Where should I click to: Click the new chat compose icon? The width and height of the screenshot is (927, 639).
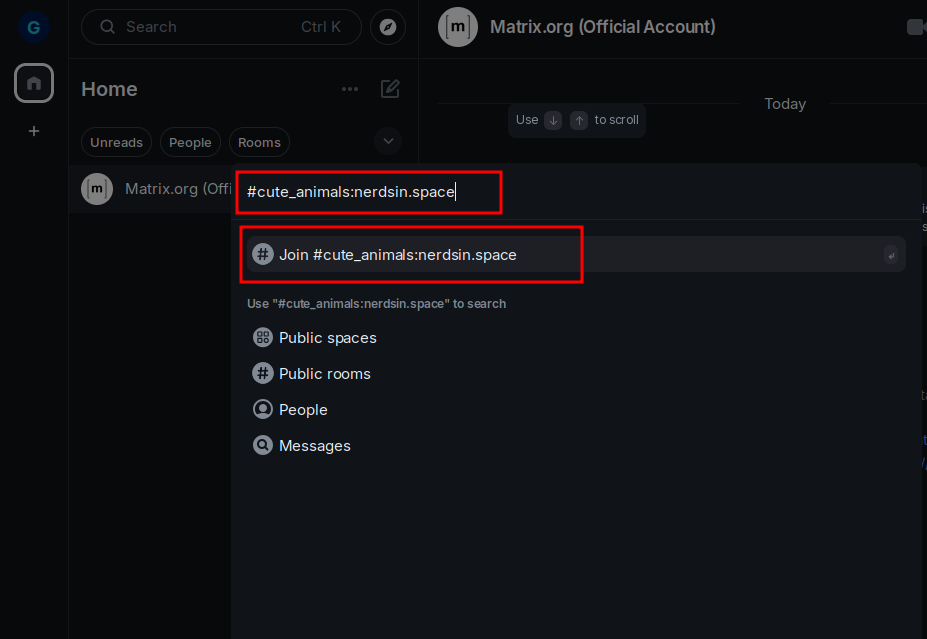click(390, 89)
